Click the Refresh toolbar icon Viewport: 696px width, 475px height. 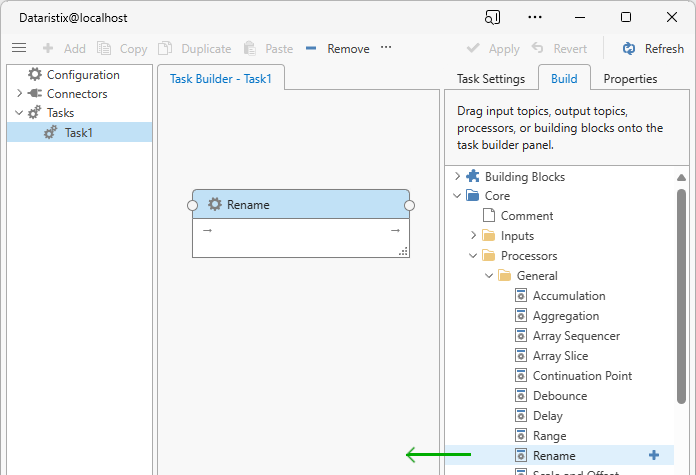629,48
